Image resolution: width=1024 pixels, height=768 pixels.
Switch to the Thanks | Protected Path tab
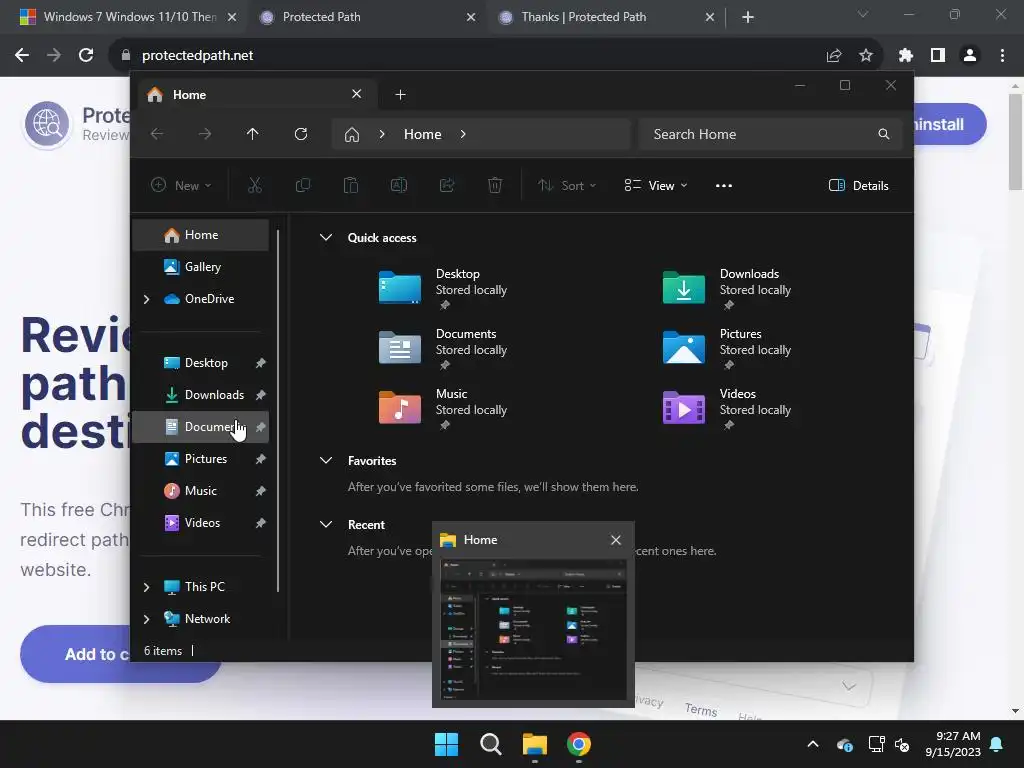(607, 17)
